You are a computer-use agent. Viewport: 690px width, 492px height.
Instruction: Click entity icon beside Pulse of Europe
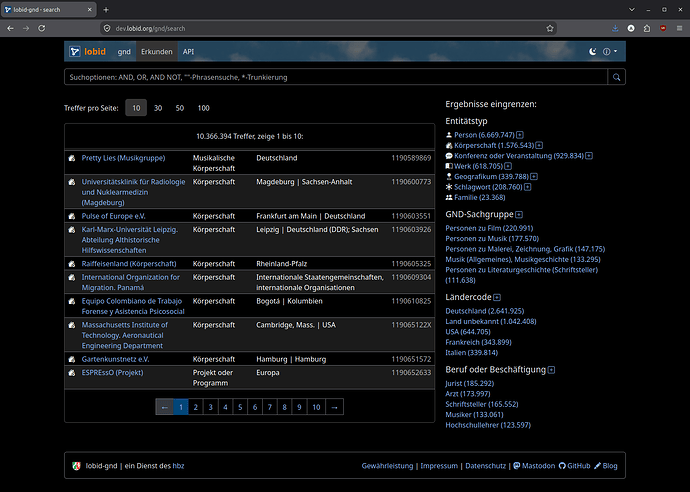(72, 216)
